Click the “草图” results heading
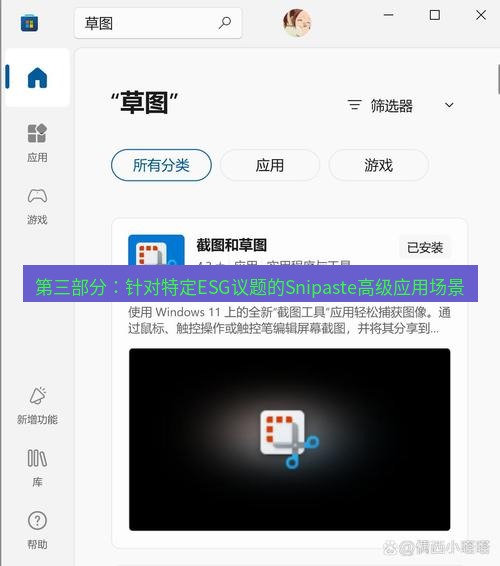500x566 pixels. tap(144, 103)
